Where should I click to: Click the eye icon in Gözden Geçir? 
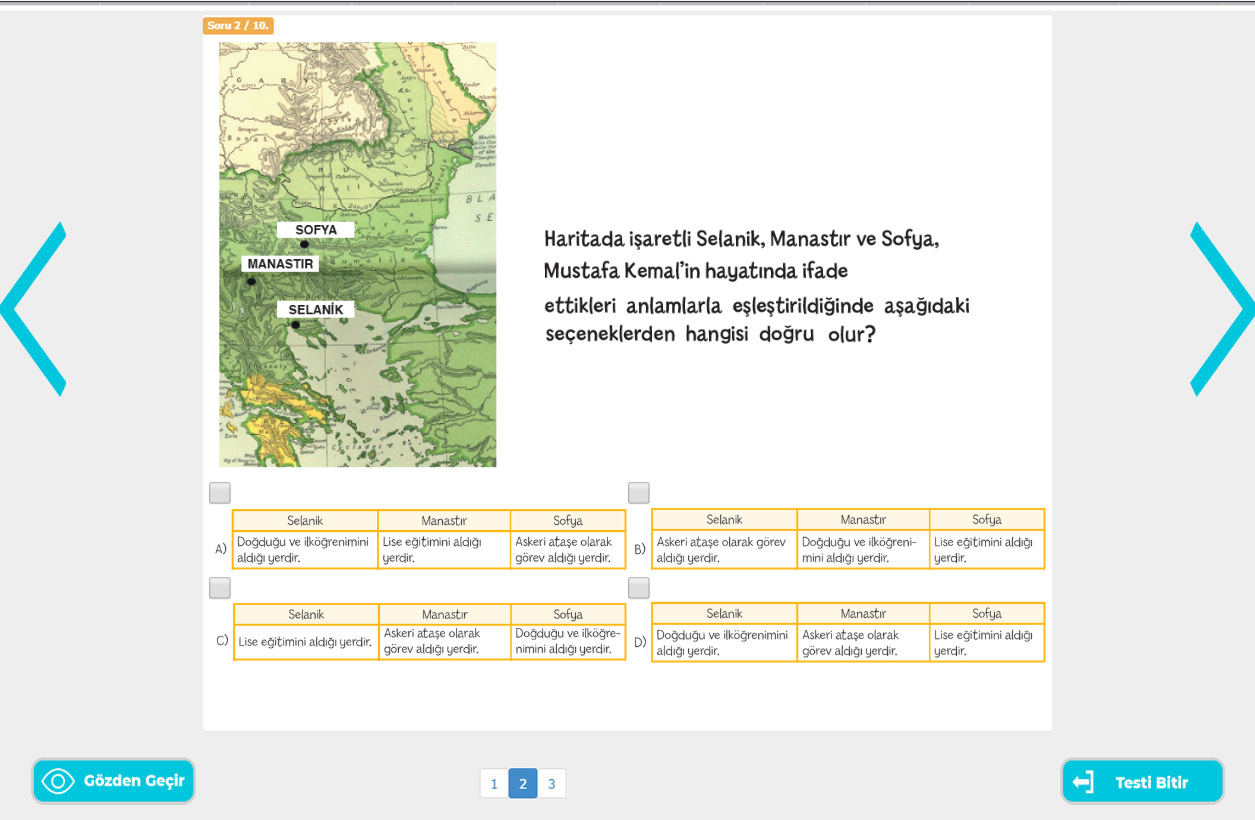[58, 781]
